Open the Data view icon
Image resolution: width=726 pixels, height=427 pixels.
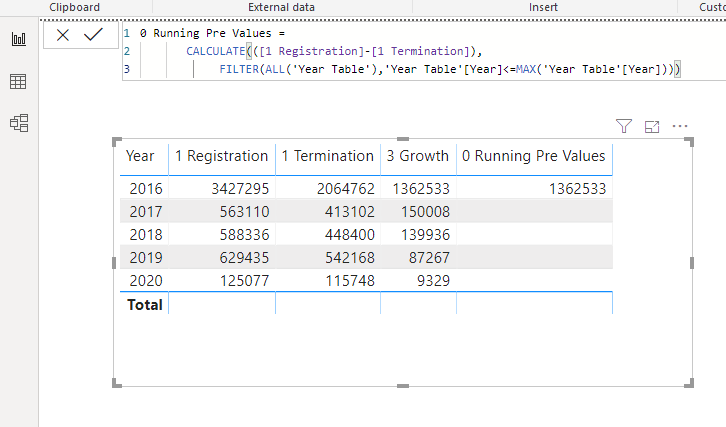pos(18,82)
